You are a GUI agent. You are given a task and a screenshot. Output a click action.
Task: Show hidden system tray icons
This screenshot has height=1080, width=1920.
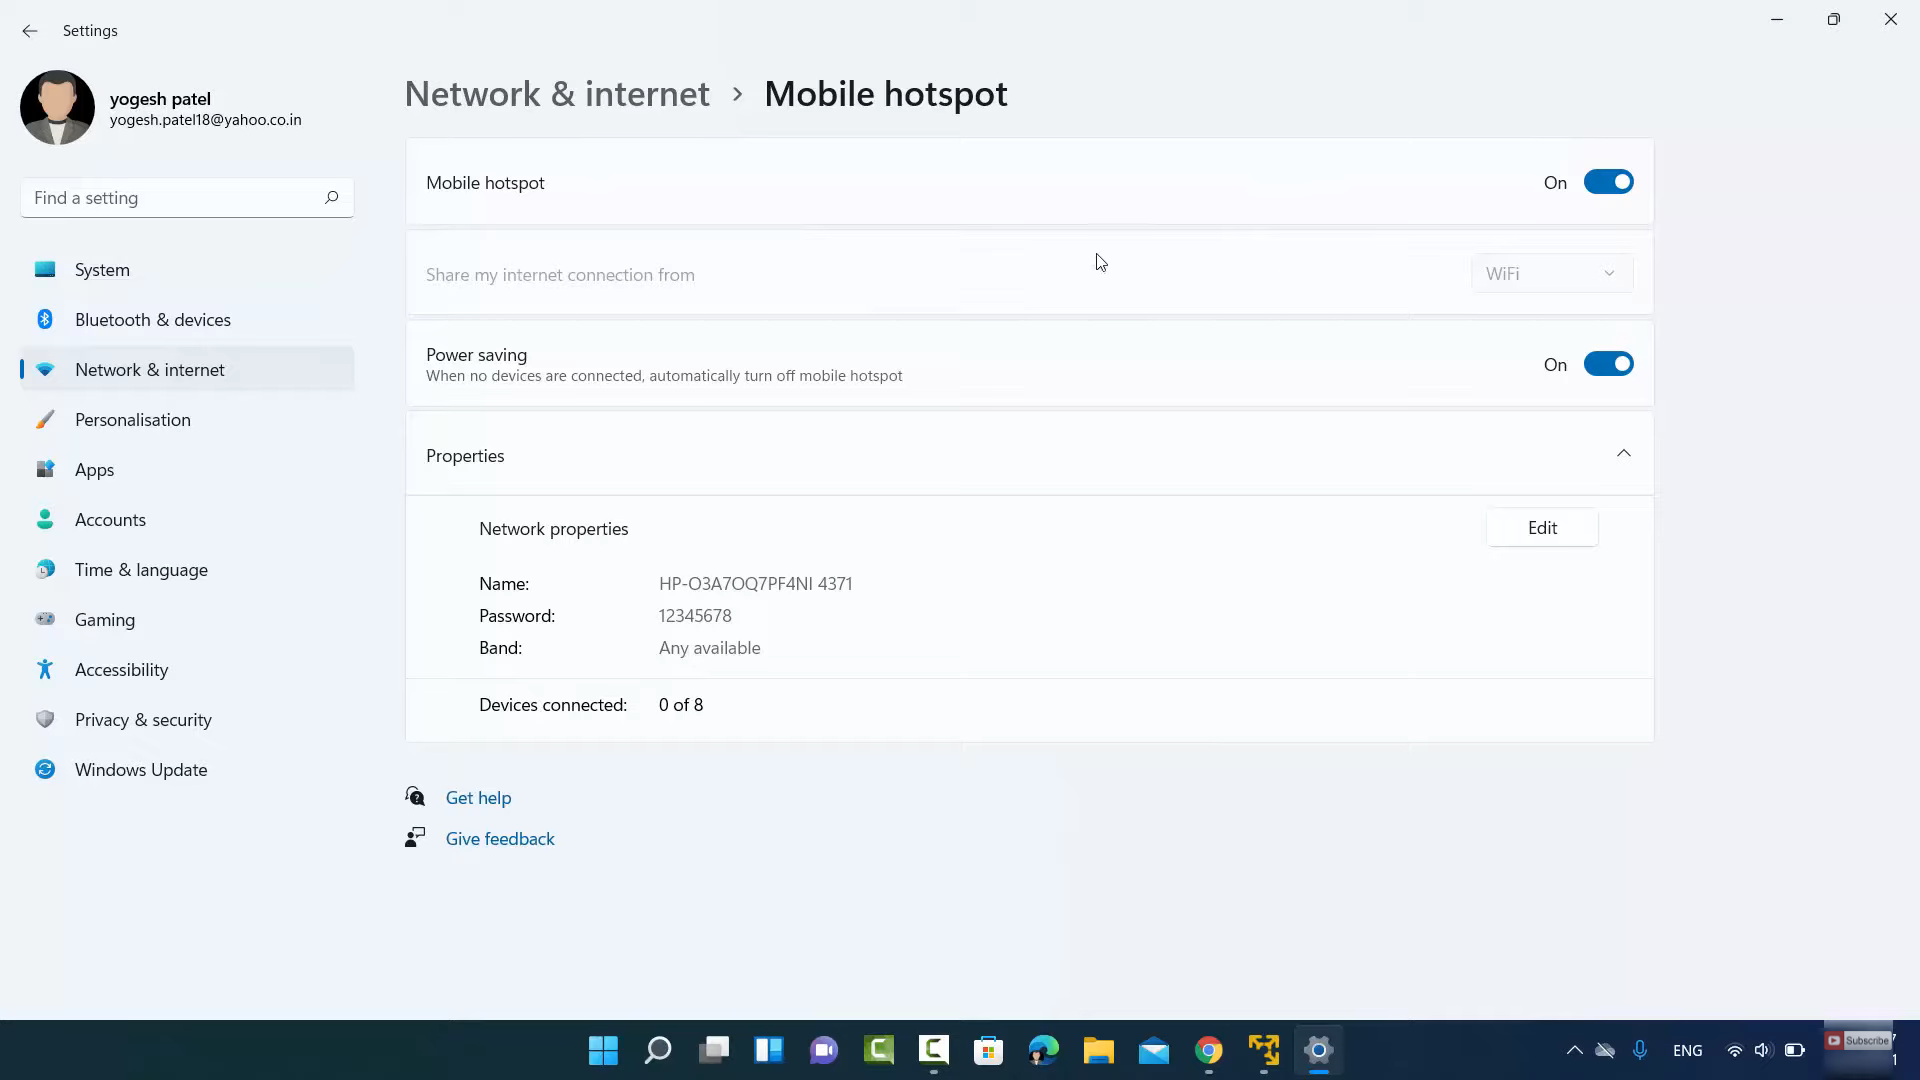coord(1574,1050)
